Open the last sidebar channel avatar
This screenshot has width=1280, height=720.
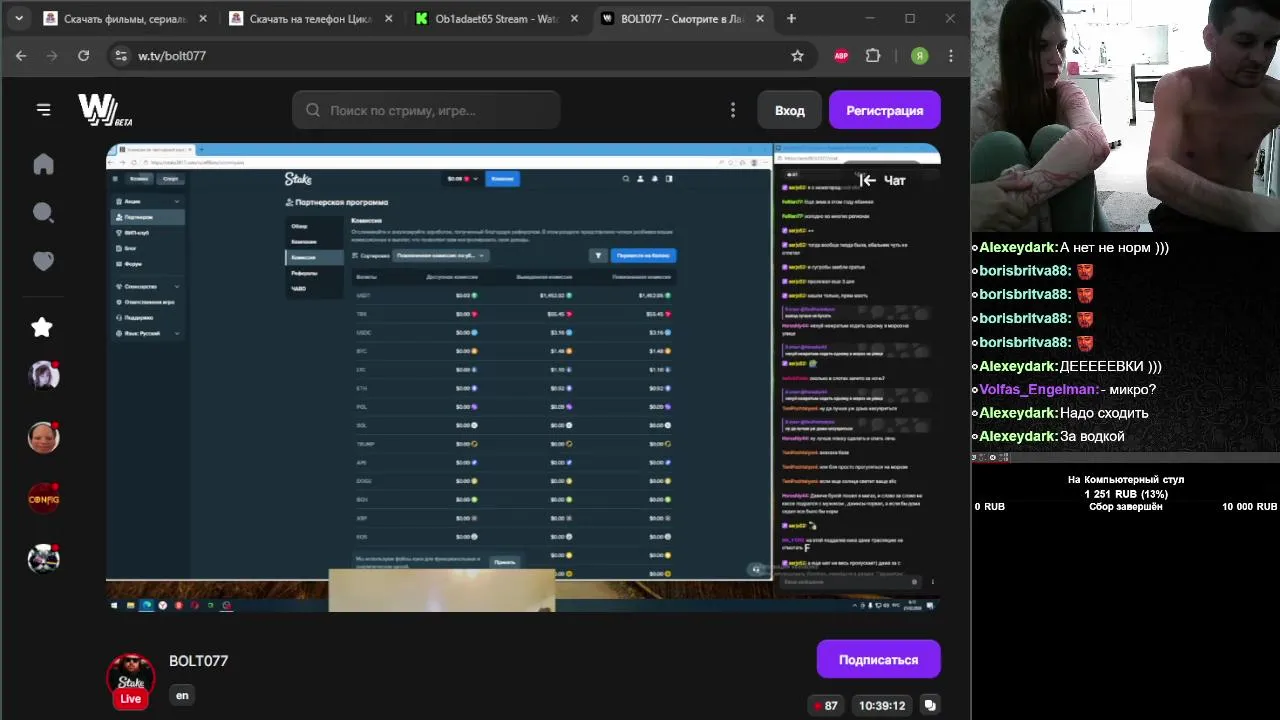pyautogui.click(x=43, y=560)
